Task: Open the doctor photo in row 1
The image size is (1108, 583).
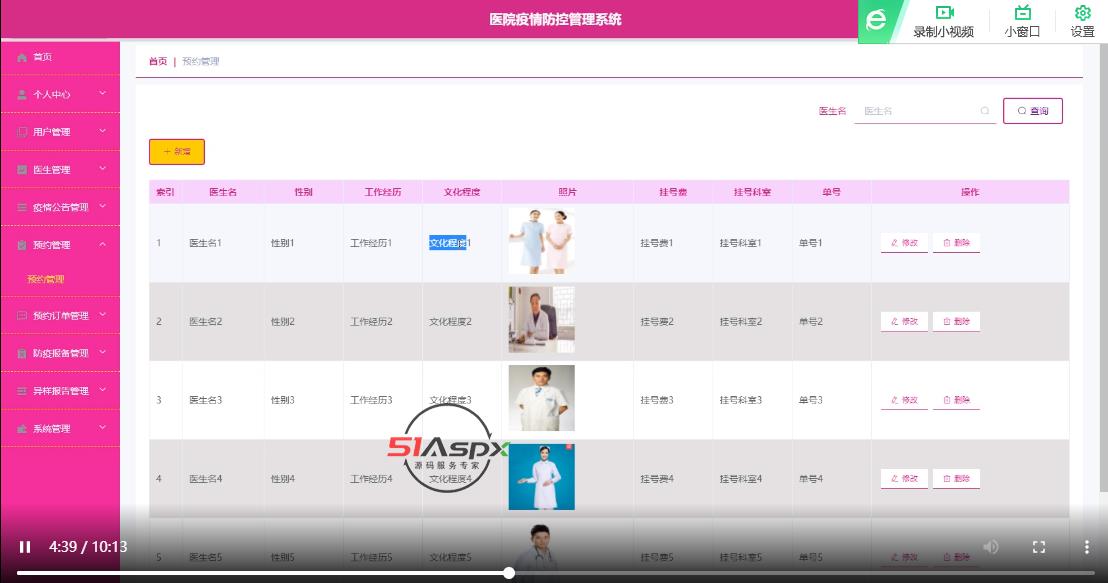Action: tap(541, 242)
